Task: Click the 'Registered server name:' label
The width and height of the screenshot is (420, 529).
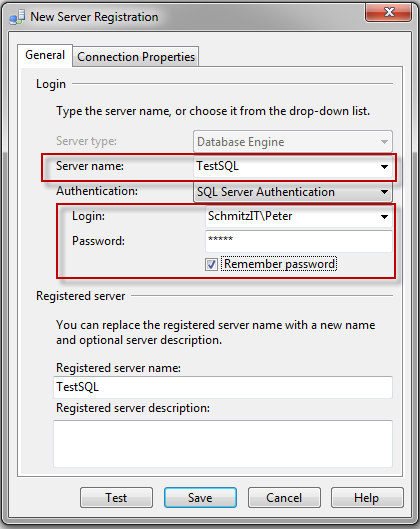Action: (x=118, y=368)
